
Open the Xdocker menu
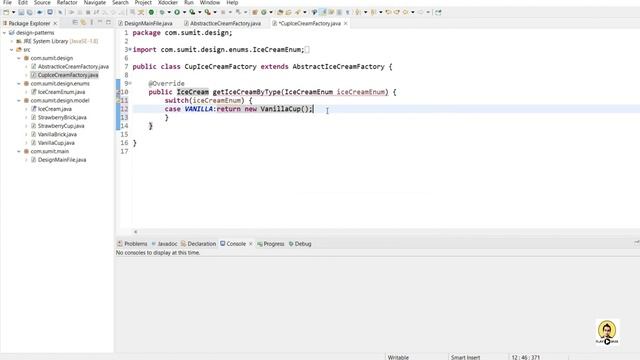tap(168, 2)
